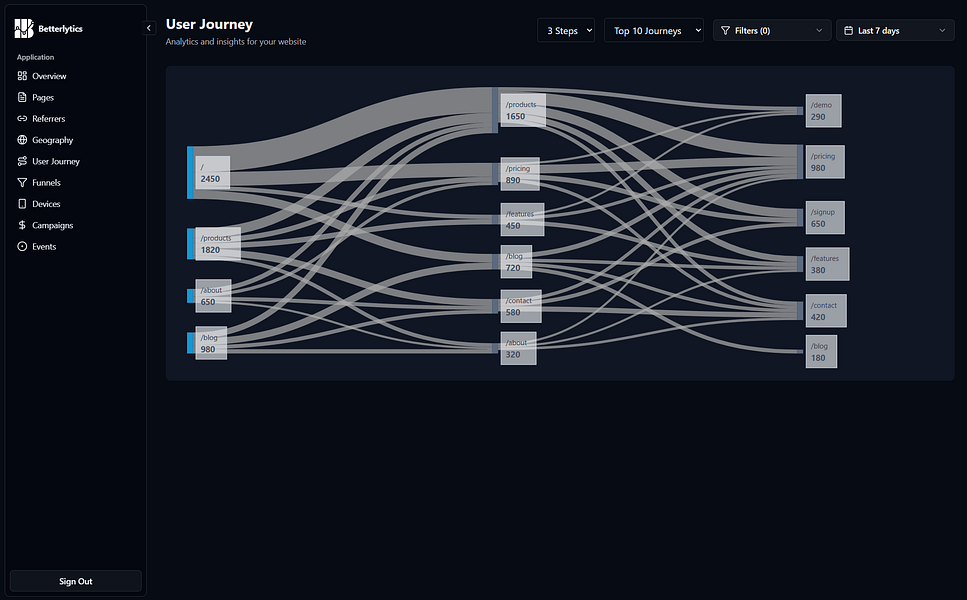Screen dimensions: 967x600
Task: Open the Last 7 days date range
Action: coord(895,30)
